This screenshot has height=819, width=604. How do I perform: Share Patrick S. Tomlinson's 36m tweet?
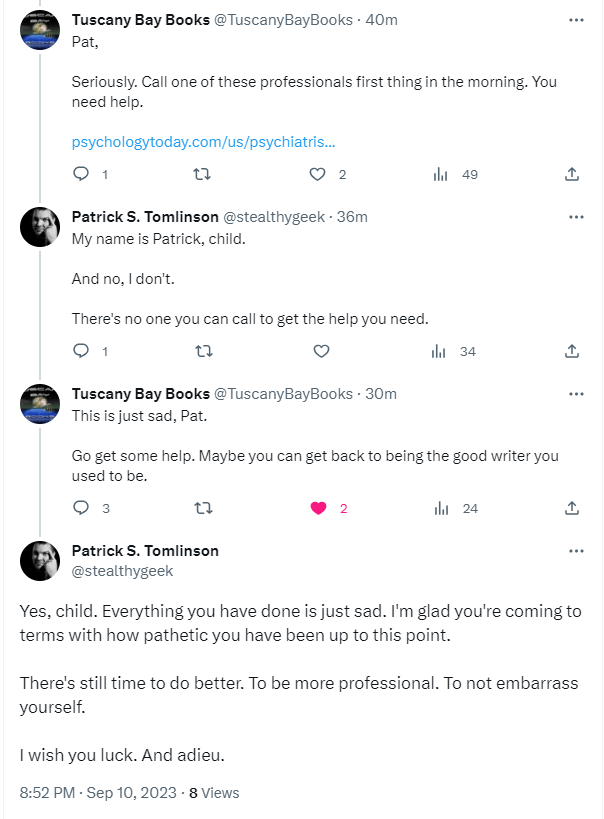[x=572, y=351]
